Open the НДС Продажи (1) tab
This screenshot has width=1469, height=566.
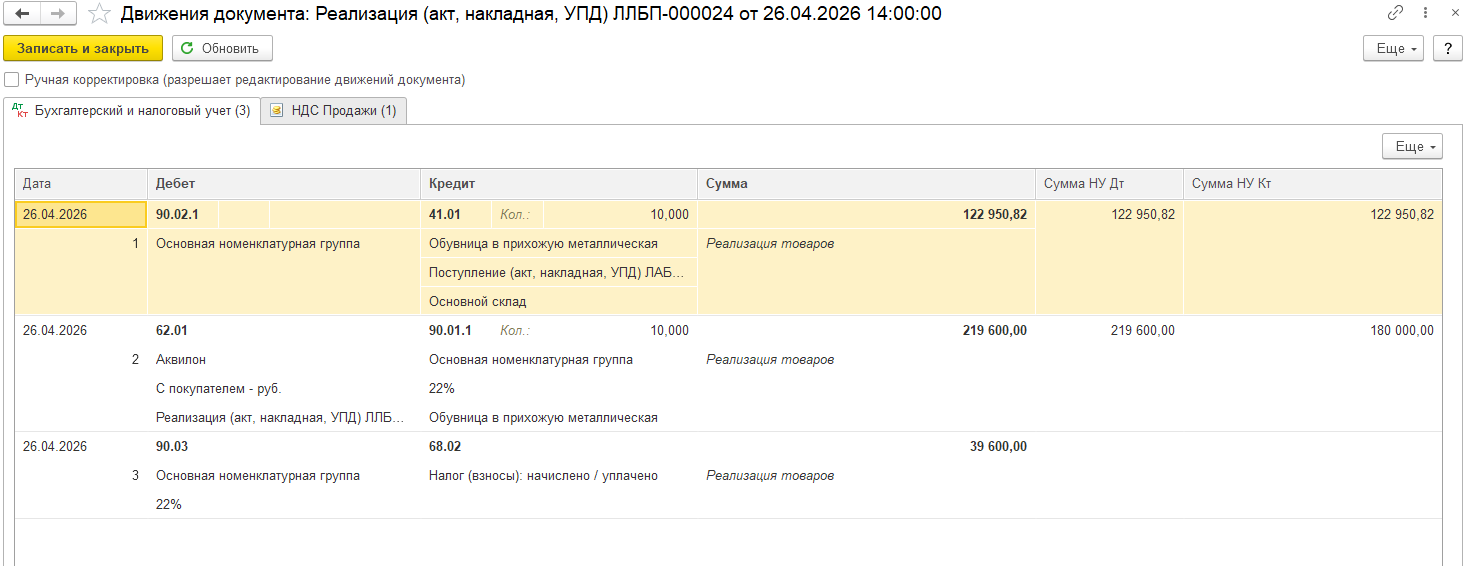click(x=334, y=111)
